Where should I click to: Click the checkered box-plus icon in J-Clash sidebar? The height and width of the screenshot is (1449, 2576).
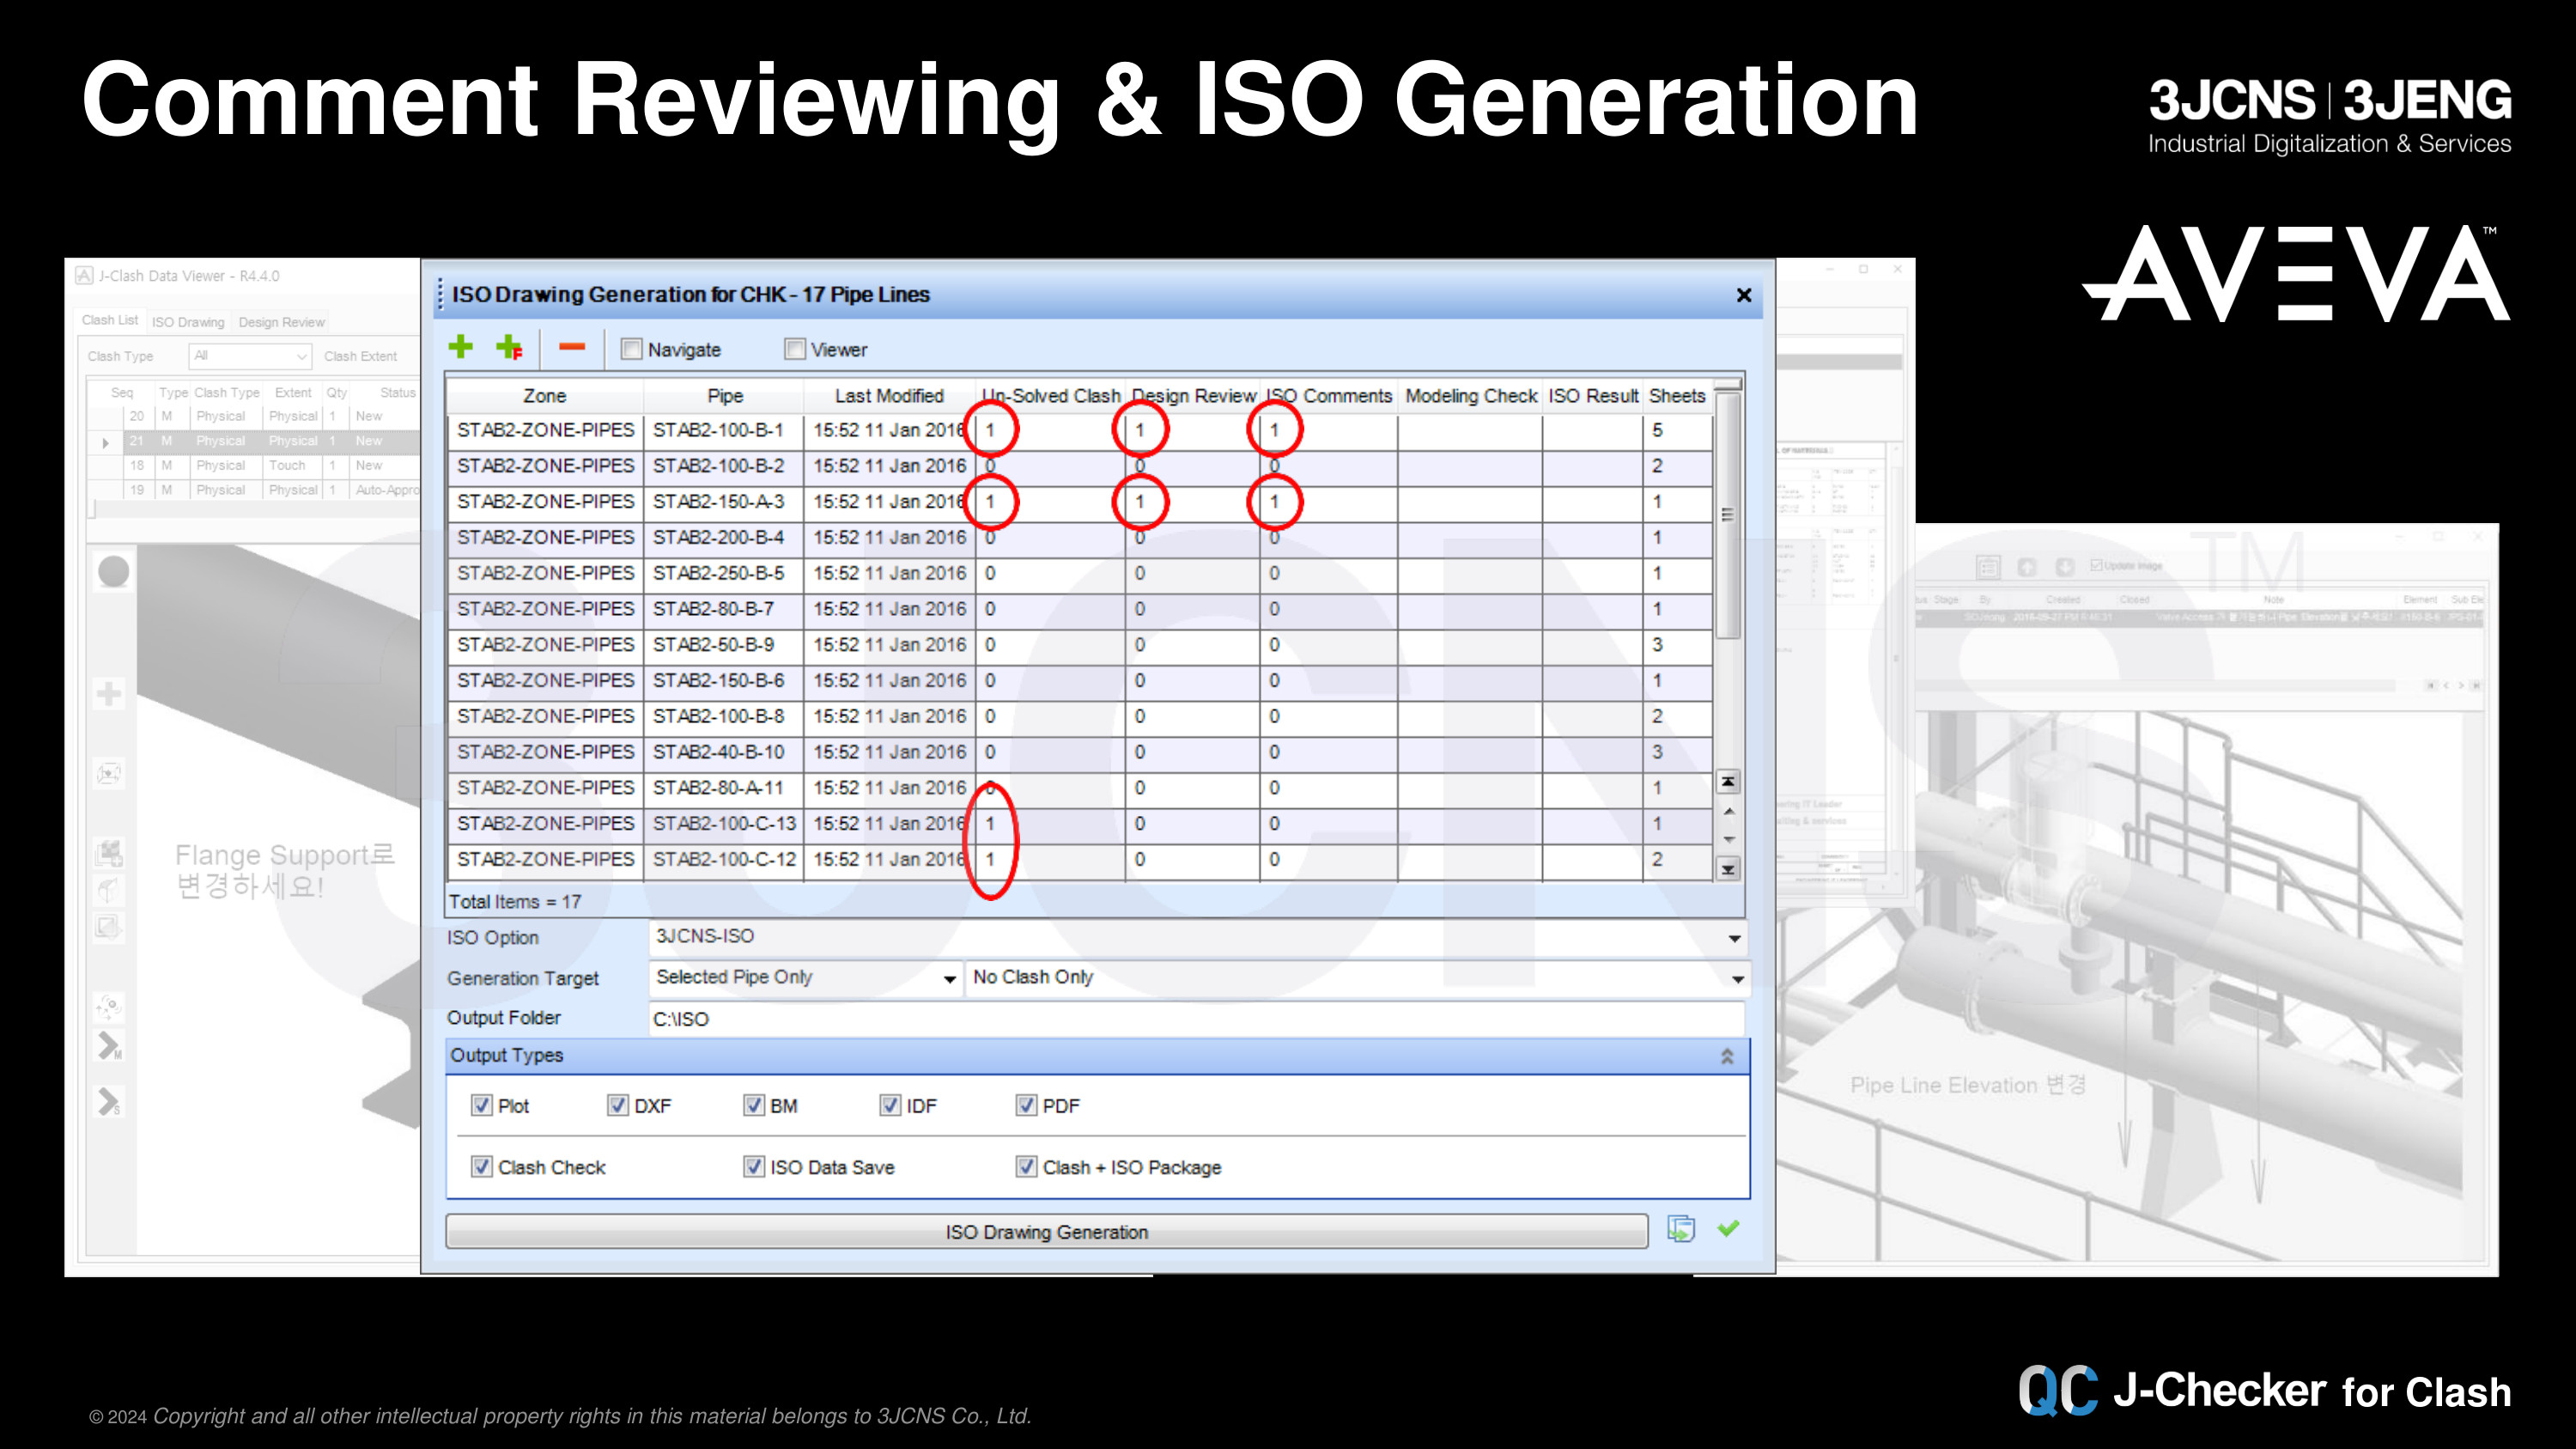tap(109, 853)
